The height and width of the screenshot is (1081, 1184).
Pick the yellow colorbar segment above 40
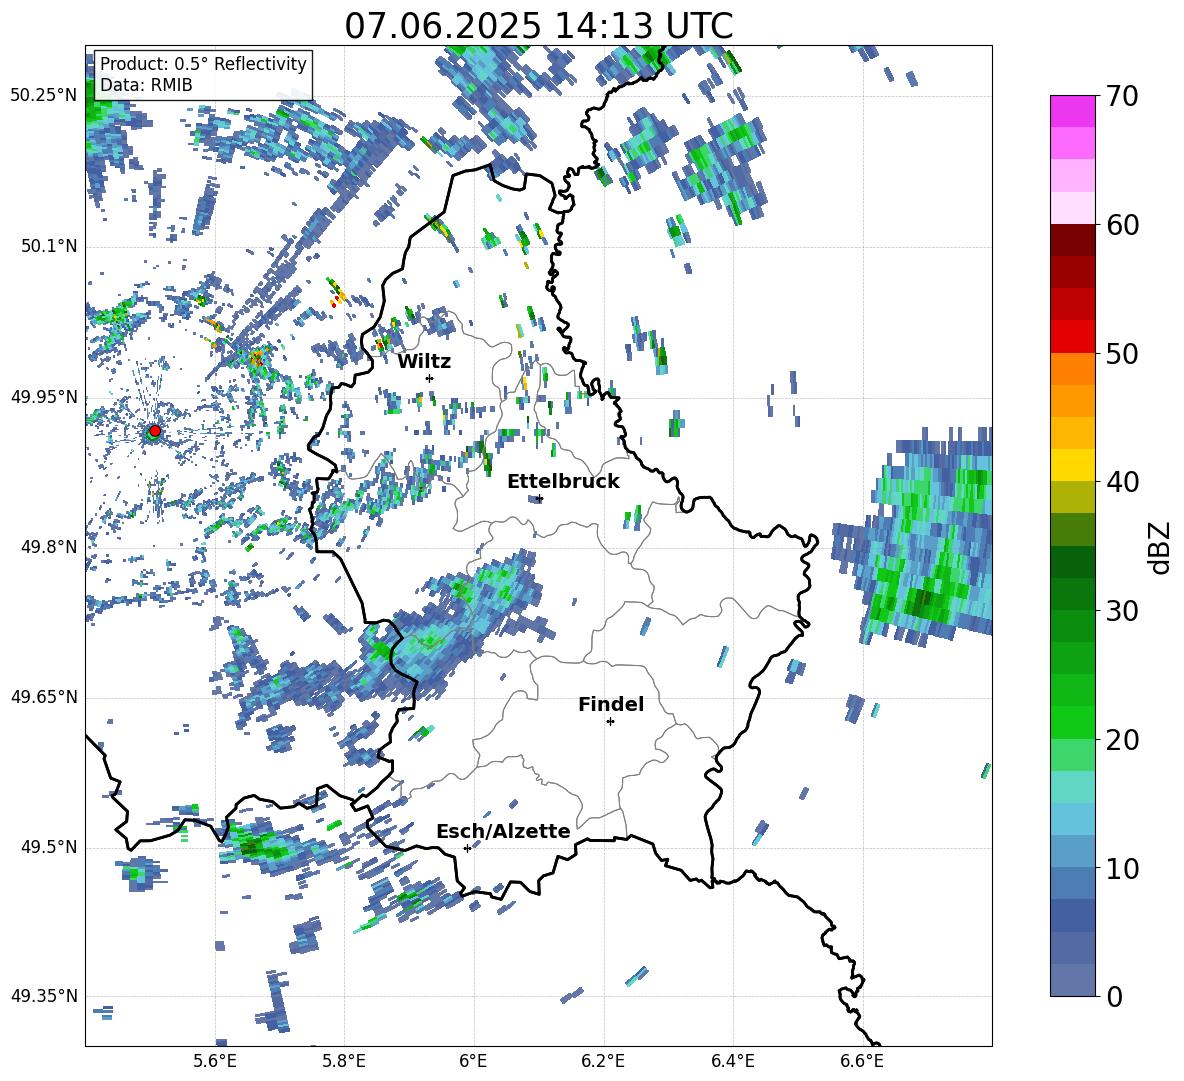pyautogui.click(x=1072, y=465)
